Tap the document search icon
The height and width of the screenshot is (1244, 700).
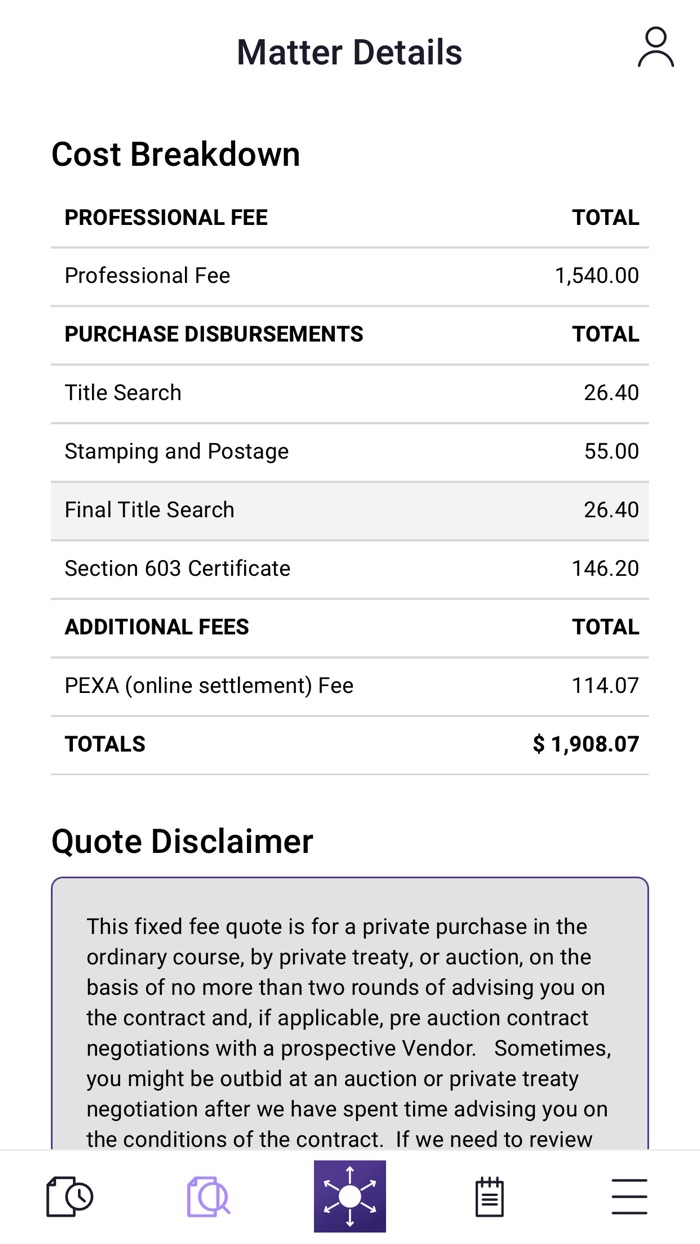[x=208, y=1196]
